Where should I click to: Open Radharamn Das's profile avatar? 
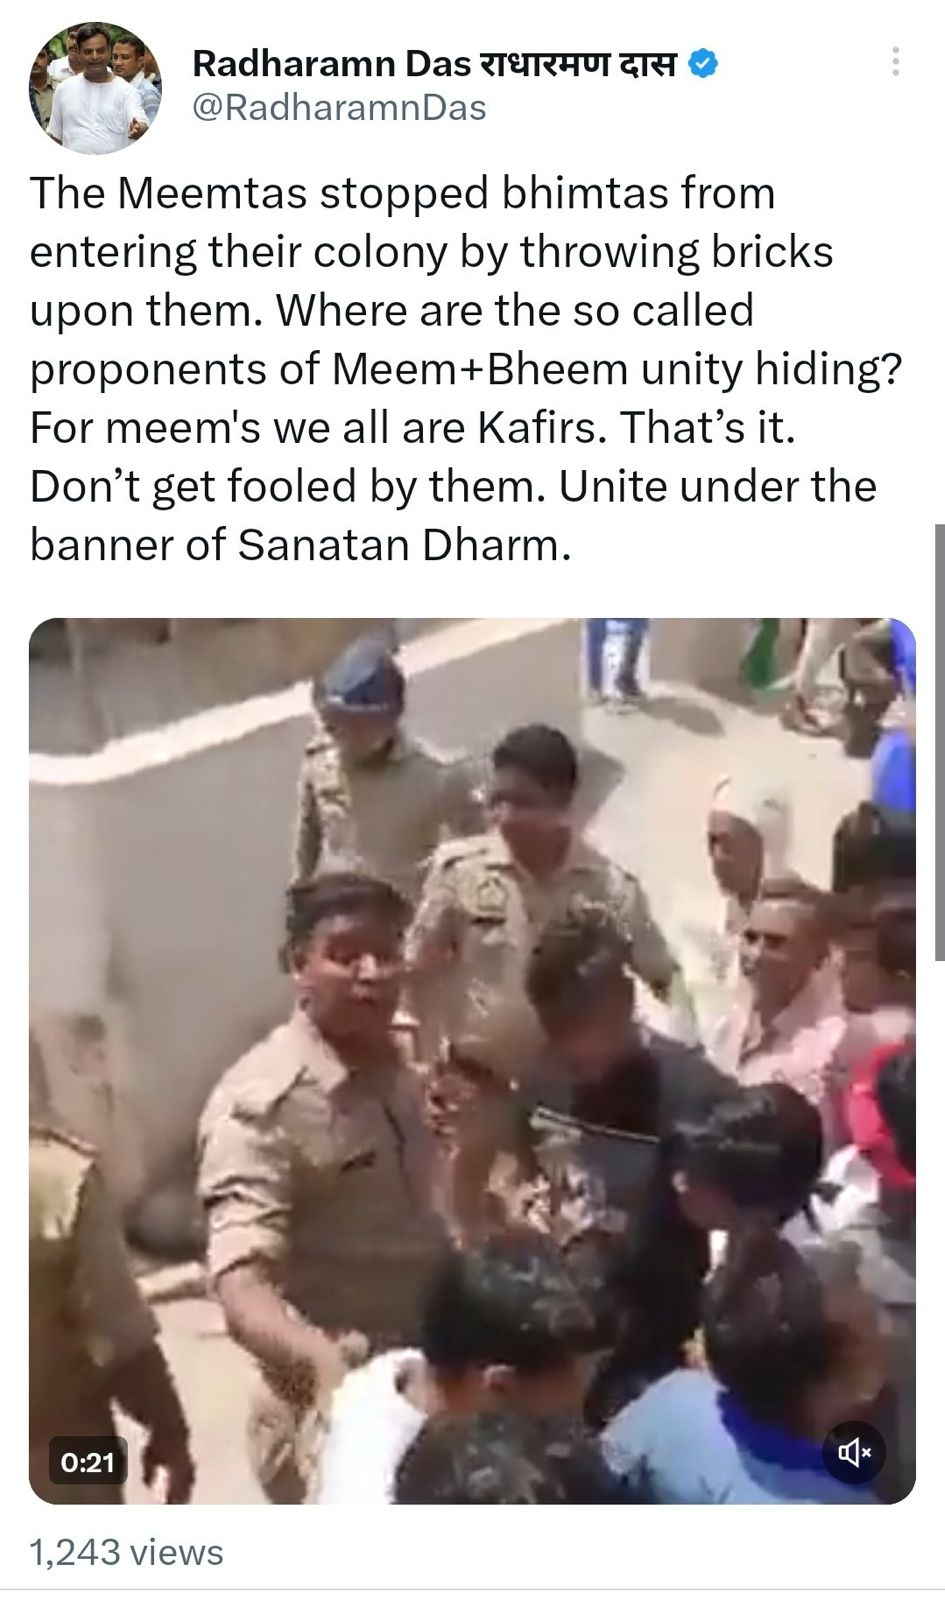[x=95, y=88]
